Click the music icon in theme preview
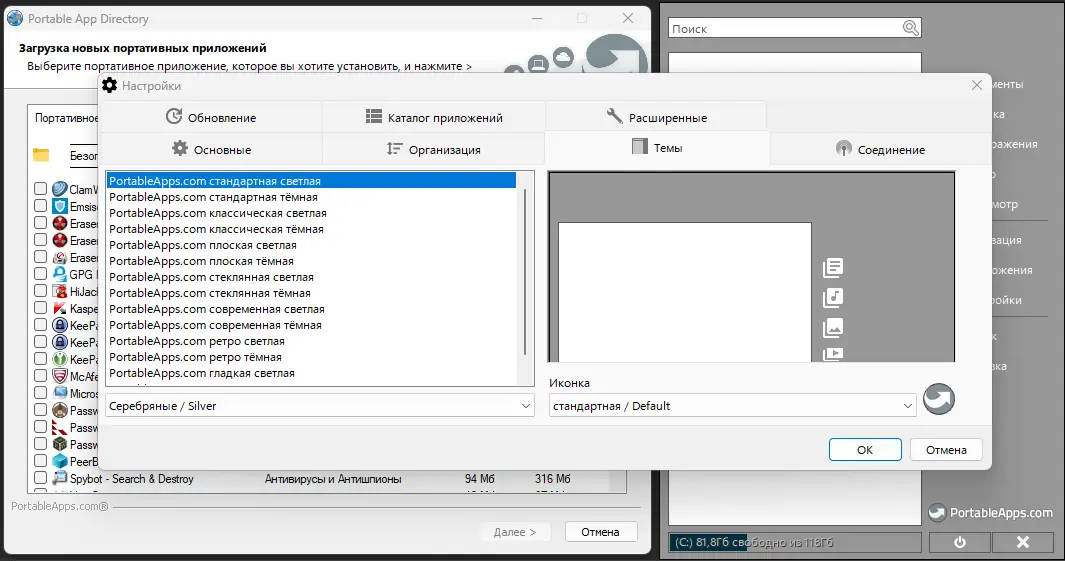This screenshot has width=1065, height=561. point(833,297)
